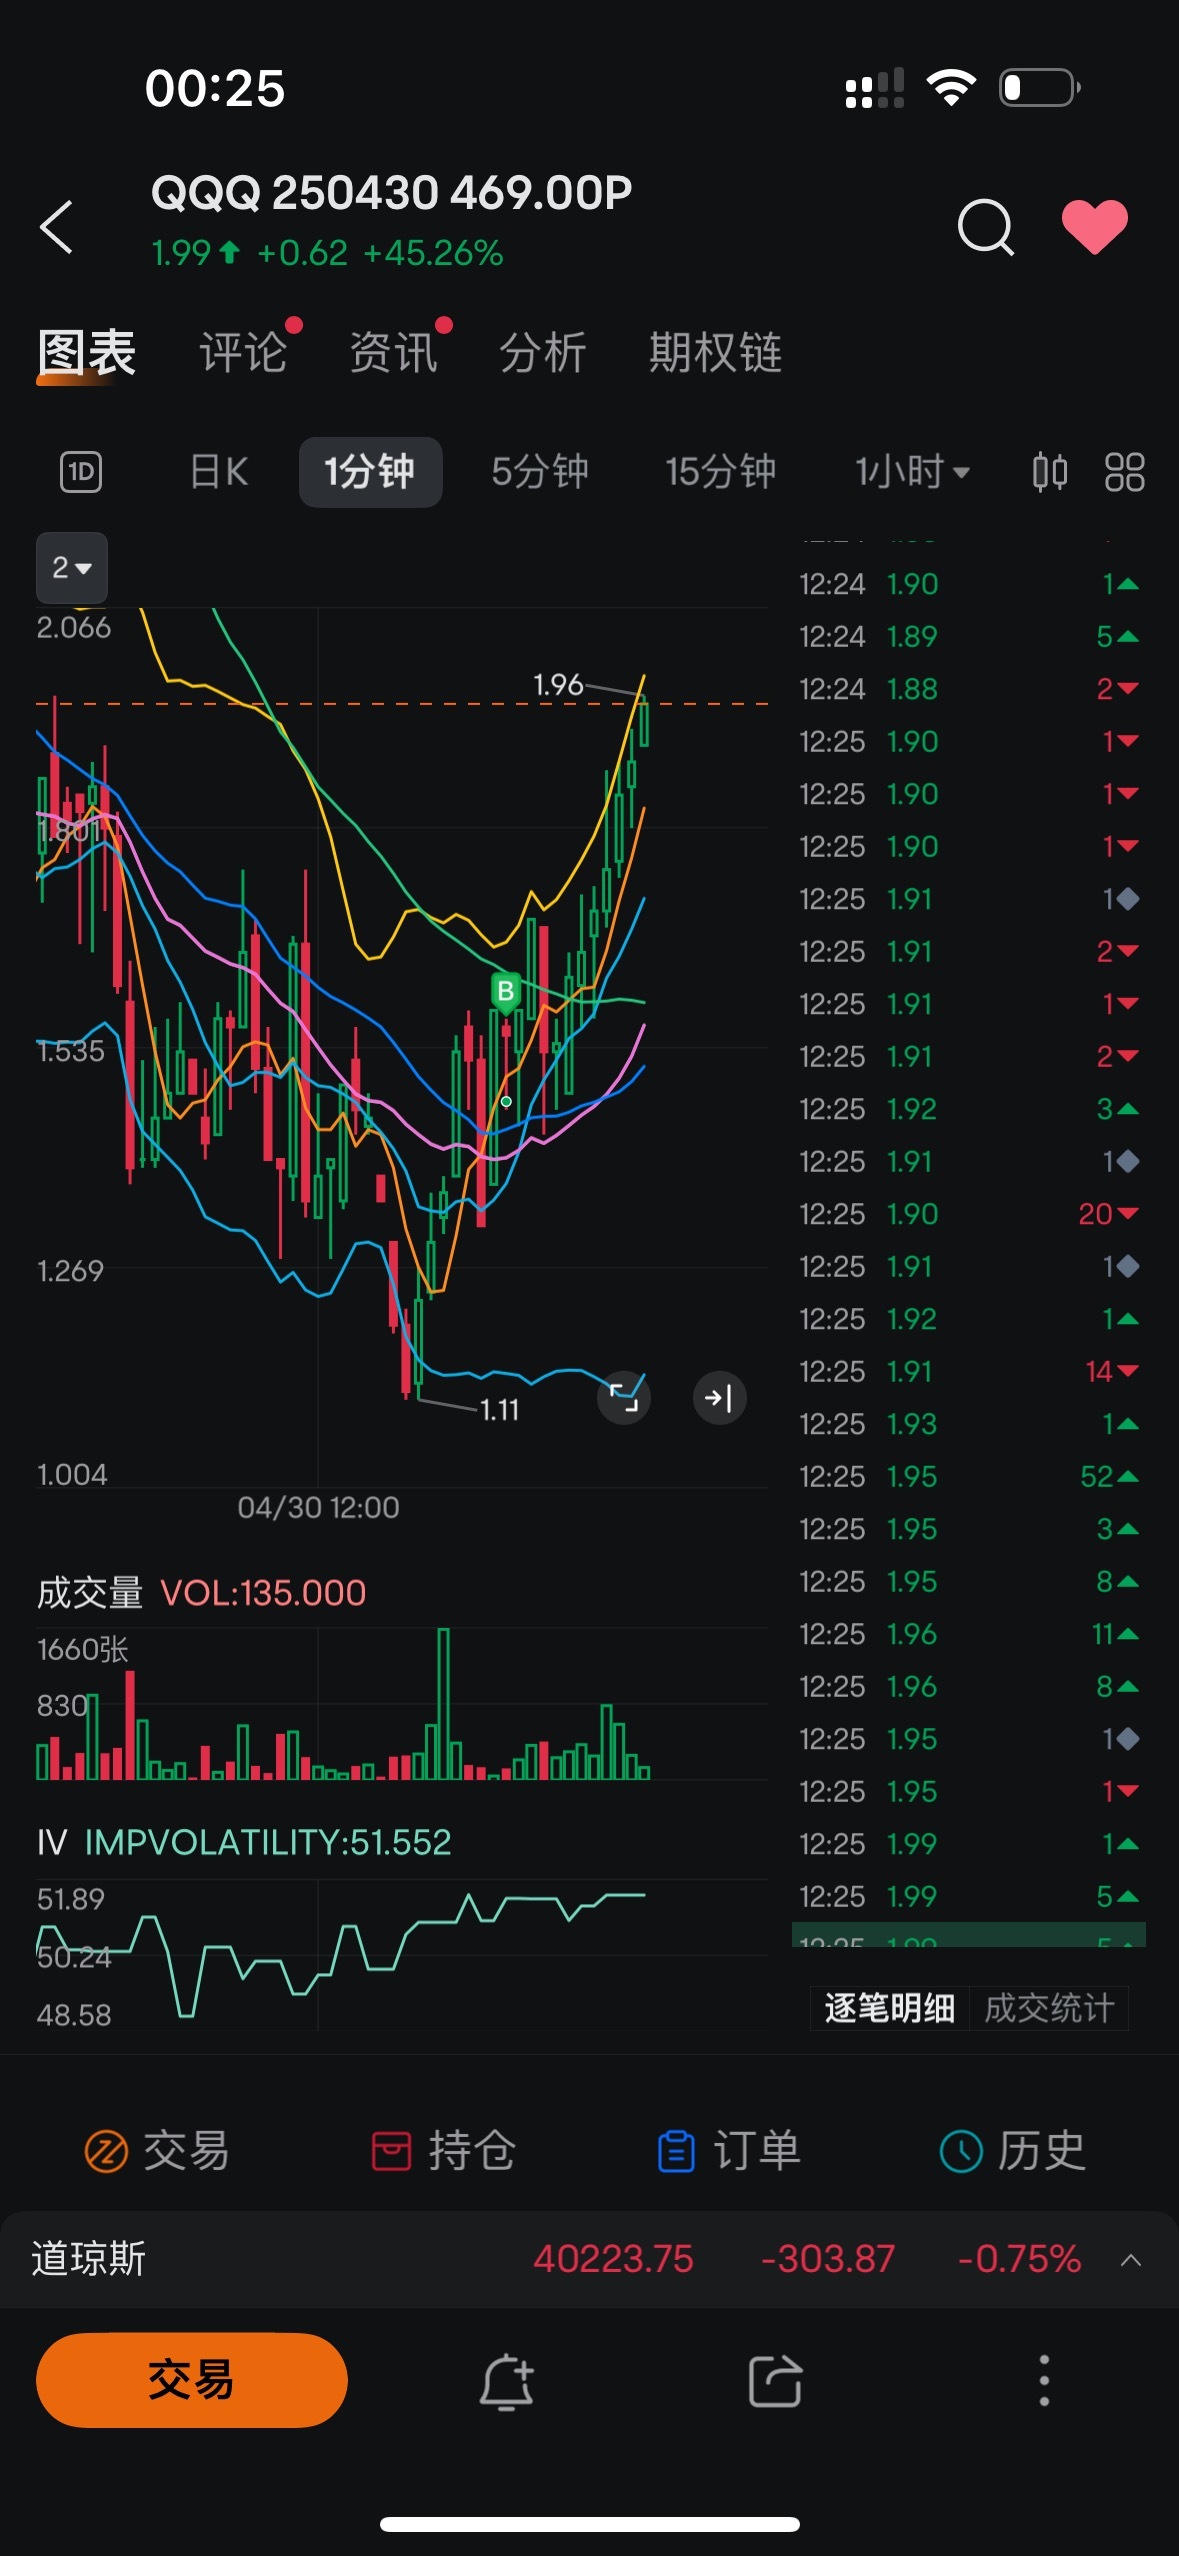Select the 1分钟 timeframe
Image resolution: width=1179 pixels, height=2556 pixels.
(370, 472)
